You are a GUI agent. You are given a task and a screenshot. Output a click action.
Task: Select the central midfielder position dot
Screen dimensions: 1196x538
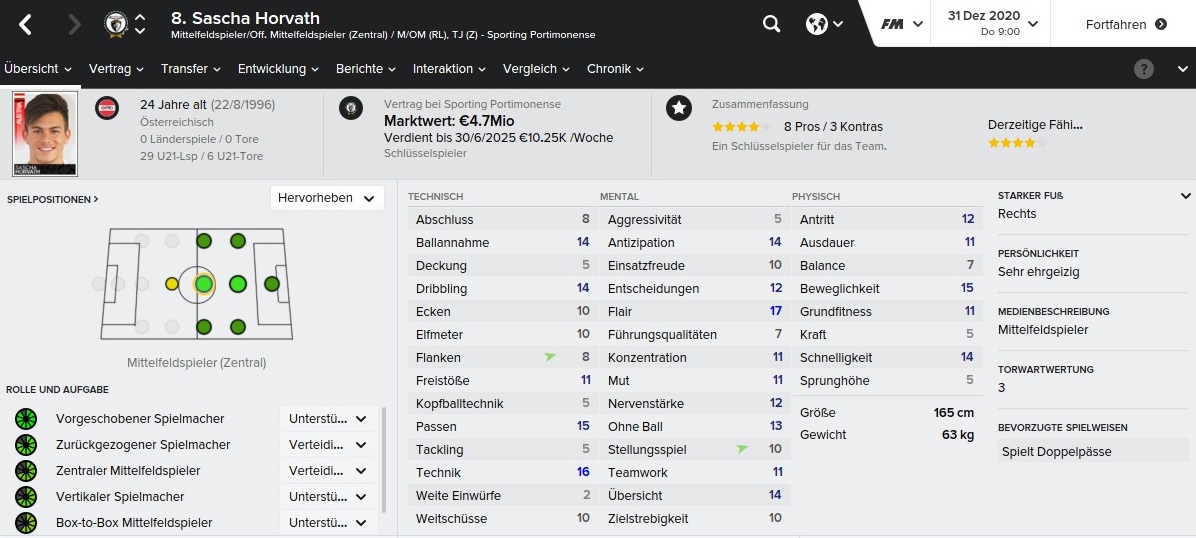[204, 284]
